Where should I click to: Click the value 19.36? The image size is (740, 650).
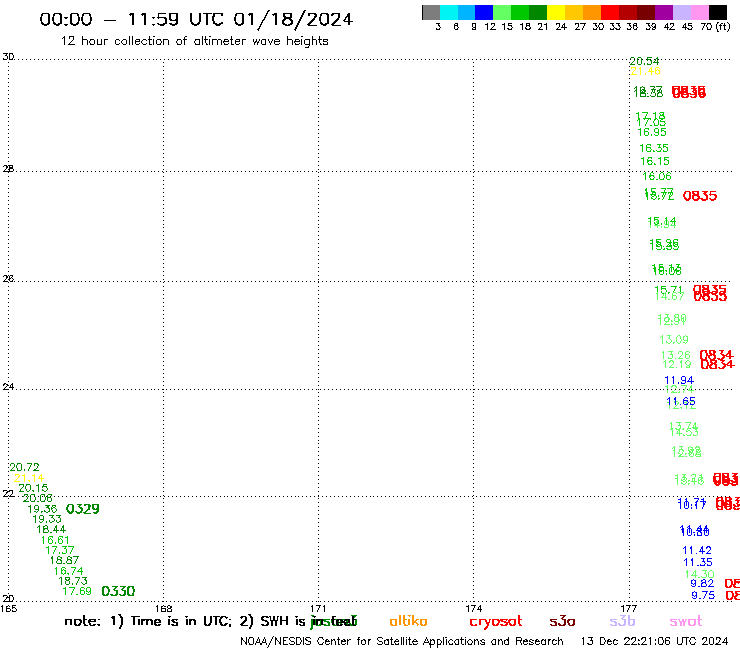[42, 509]
